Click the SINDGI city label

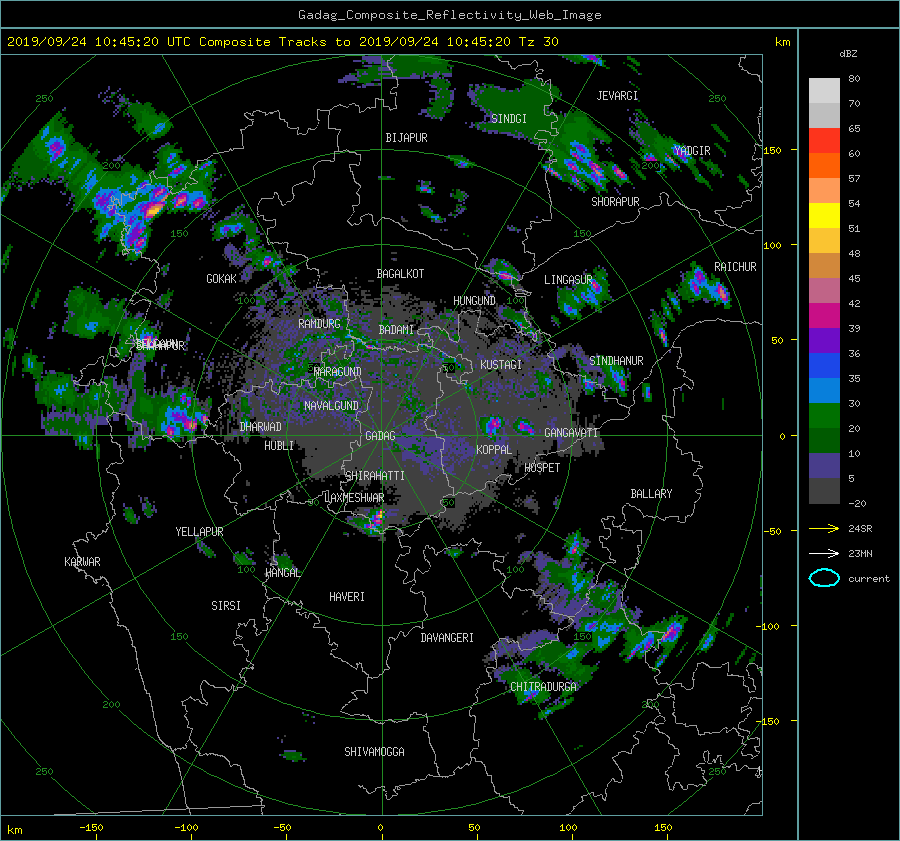click(509, 119)
